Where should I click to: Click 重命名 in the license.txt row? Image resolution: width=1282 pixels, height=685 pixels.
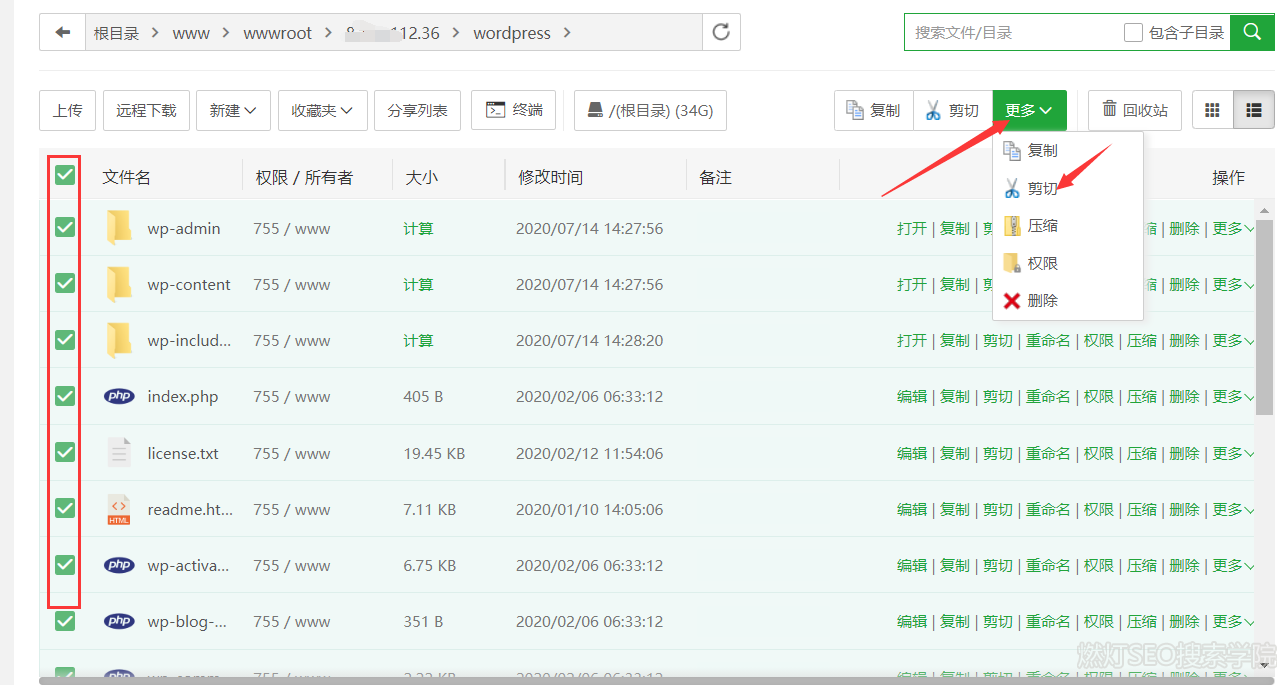click(1048, 453)
